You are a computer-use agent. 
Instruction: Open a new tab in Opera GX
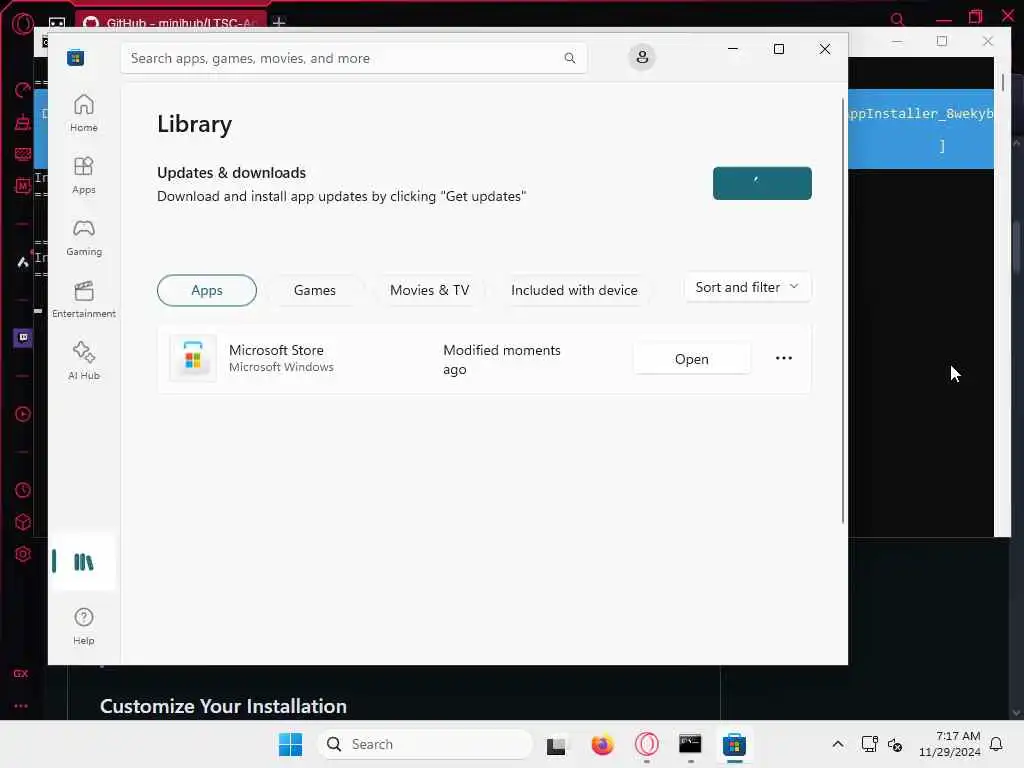tap(279, 22)
